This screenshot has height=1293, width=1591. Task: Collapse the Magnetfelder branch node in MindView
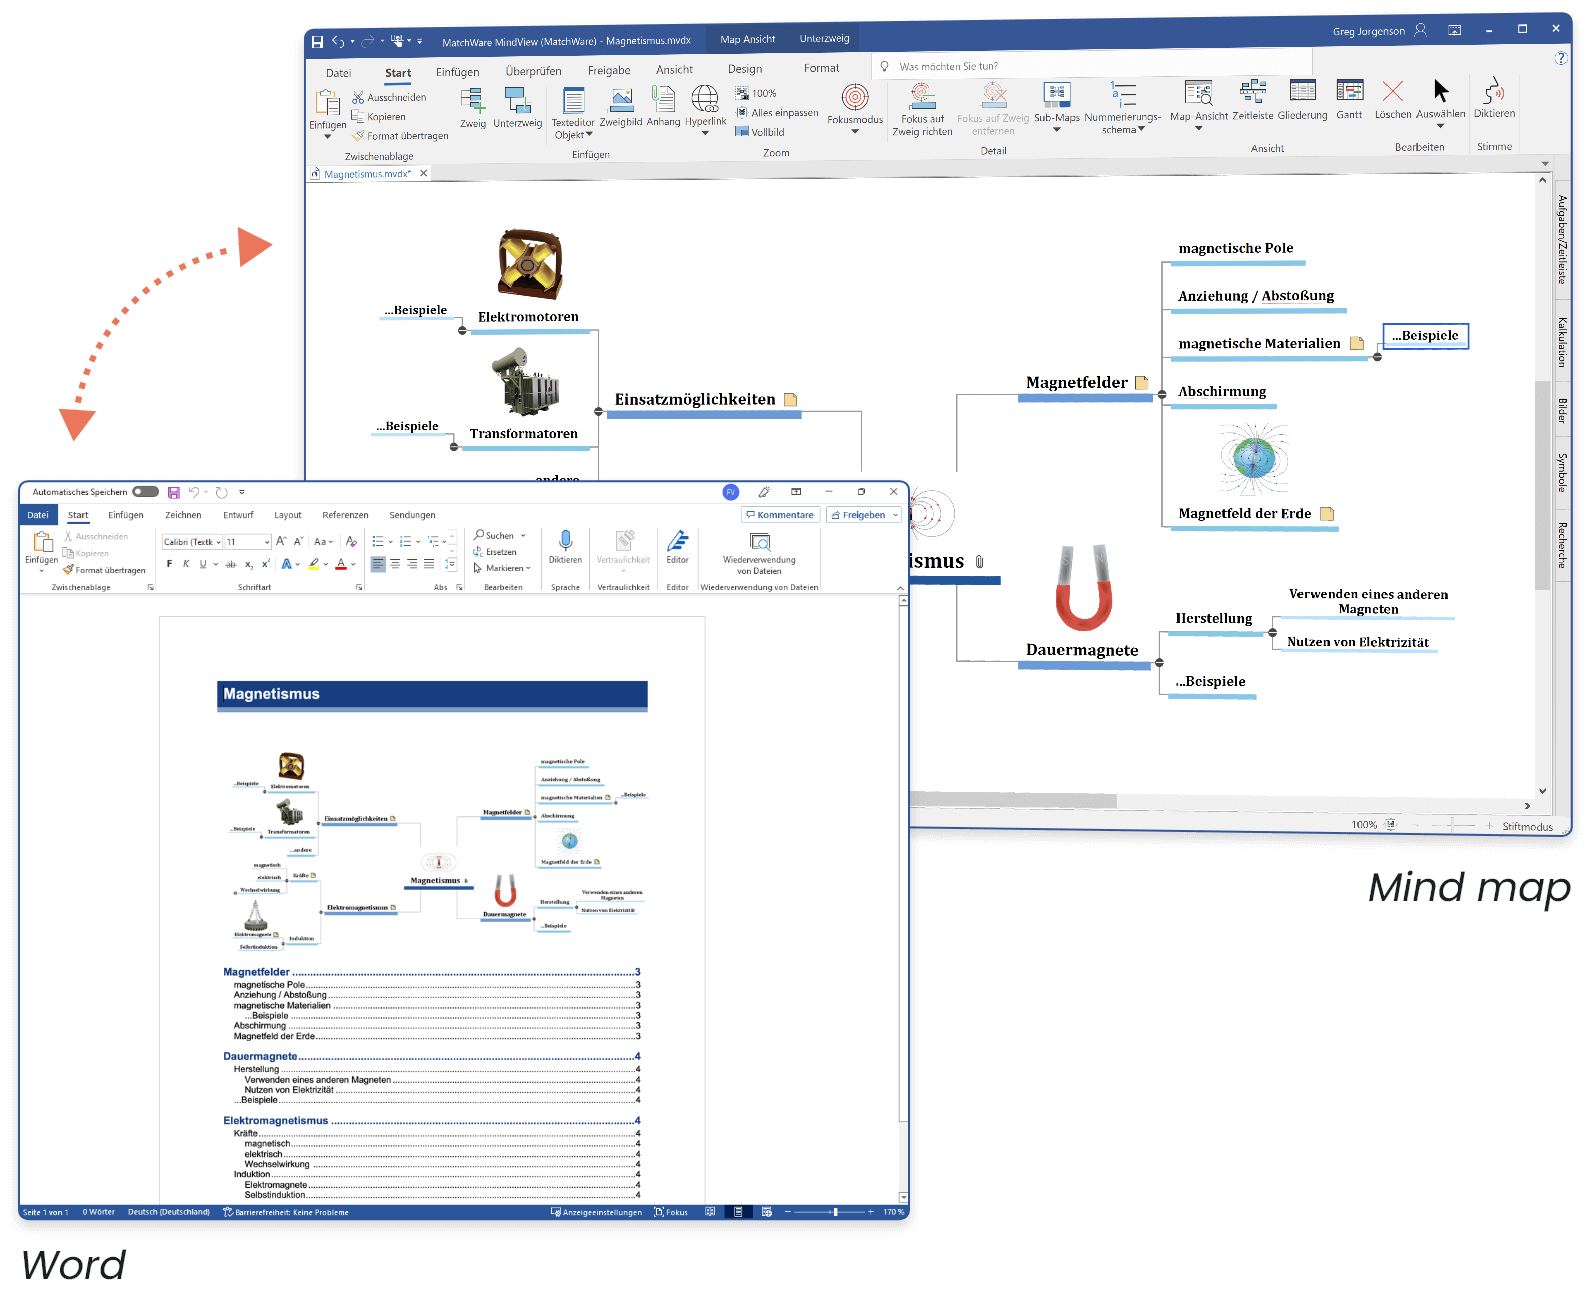(1162, 395)
